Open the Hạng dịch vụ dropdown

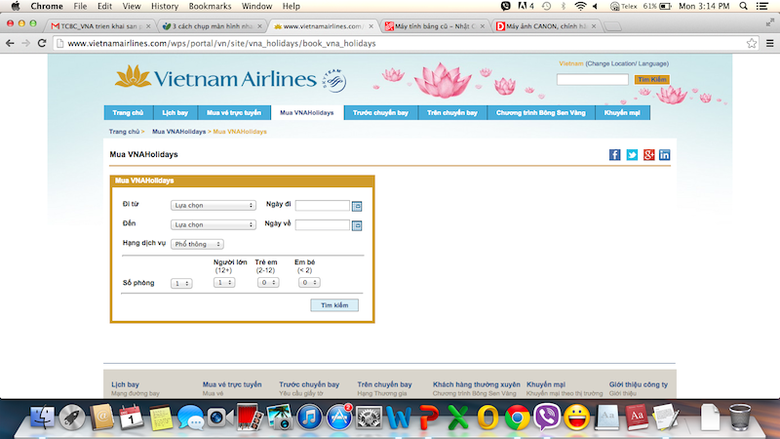click(x=197, y=244)
